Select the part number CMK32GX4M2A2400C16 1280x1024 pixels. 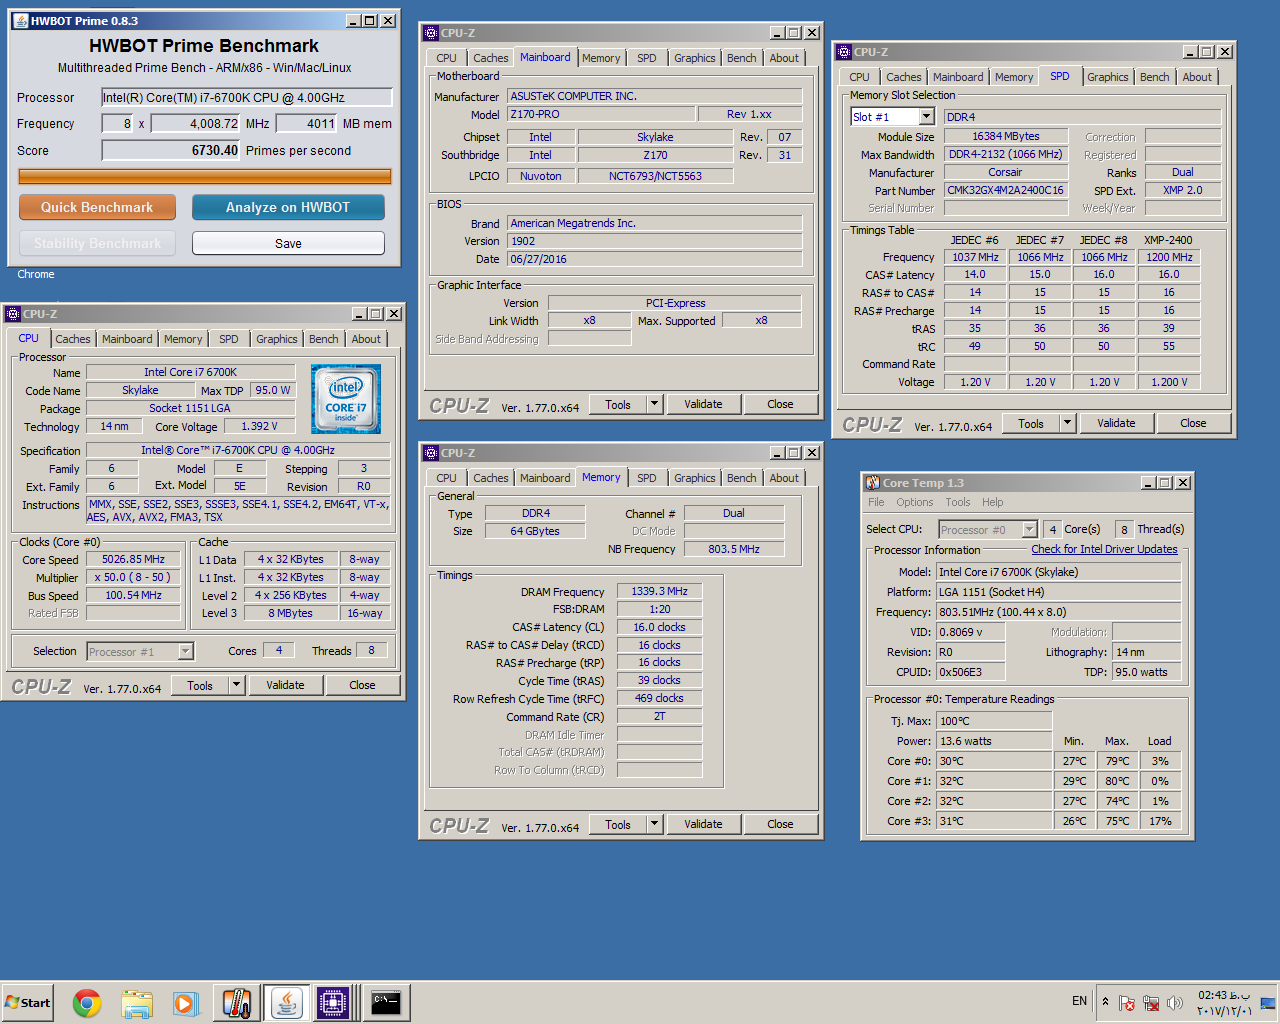pyautogui.click(x=1005, y=190)
